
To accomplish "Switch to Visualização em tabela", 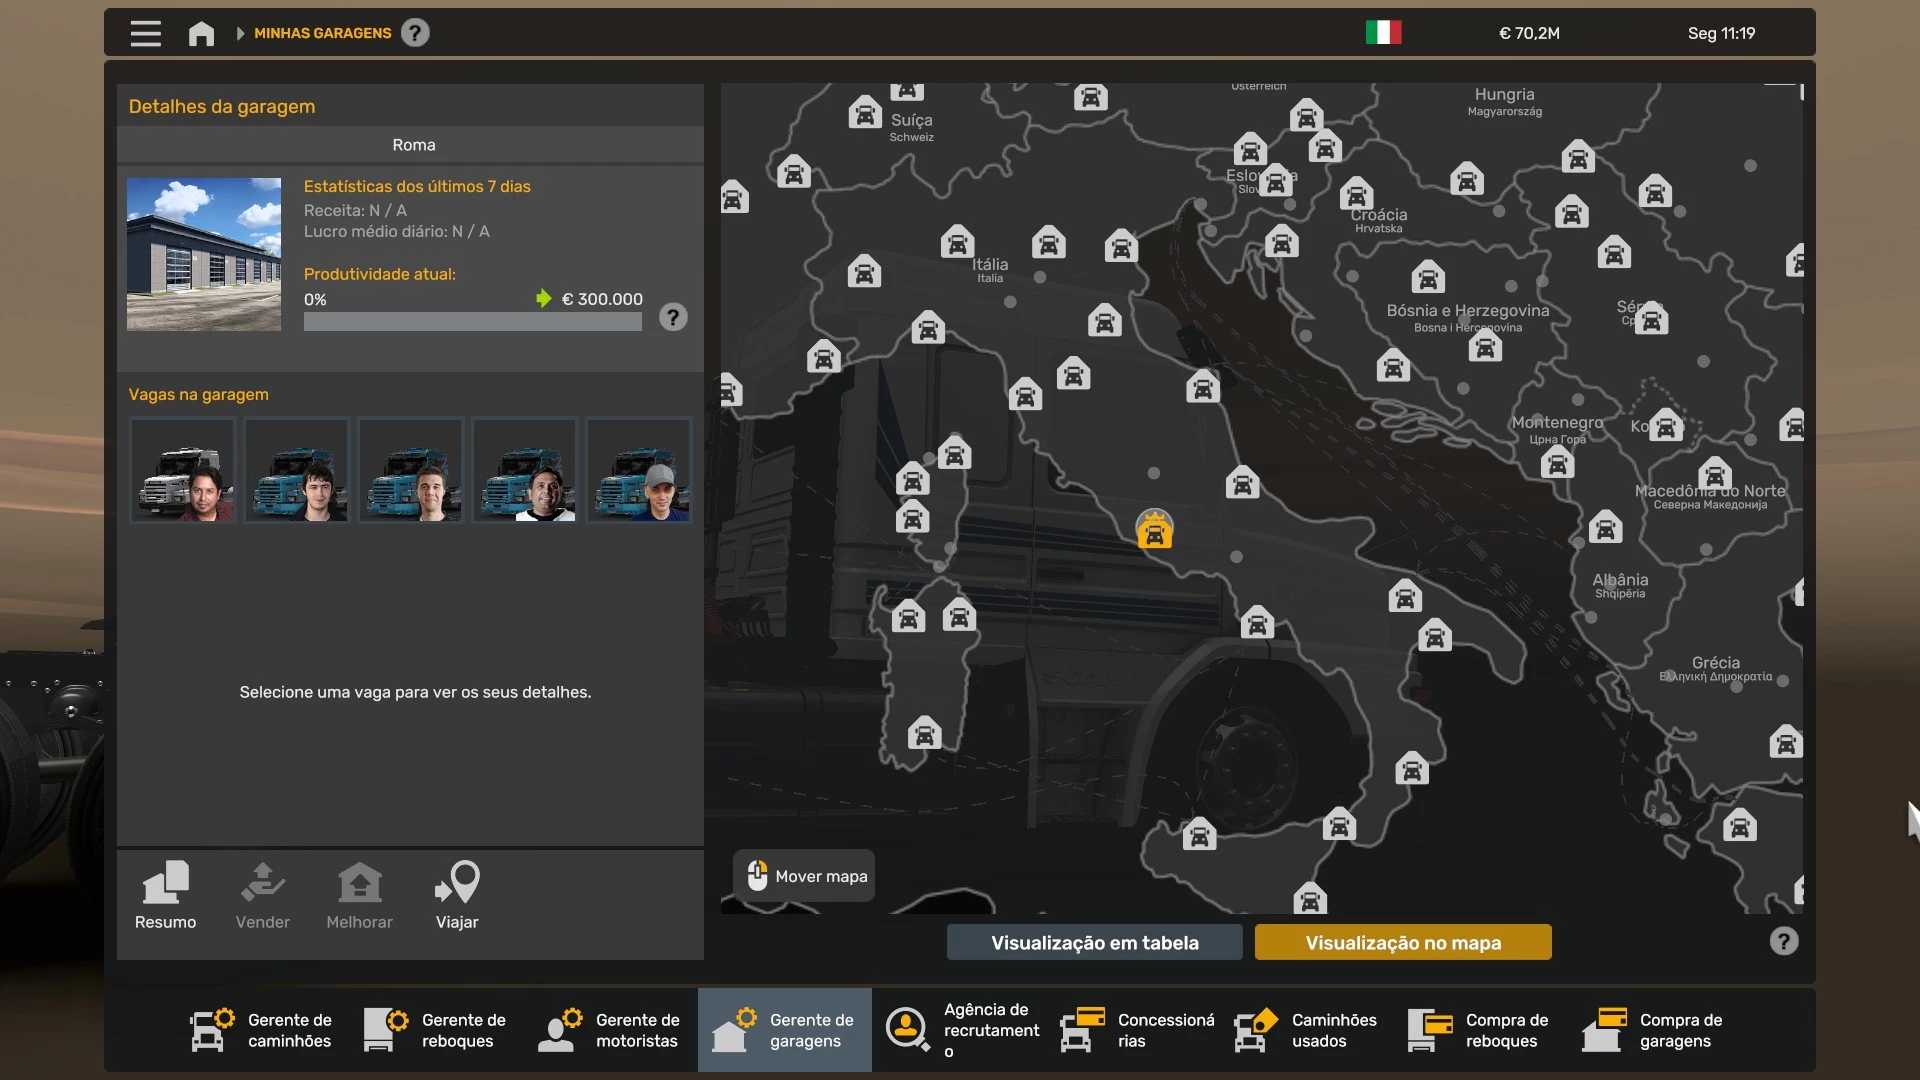I will 1094,942.
